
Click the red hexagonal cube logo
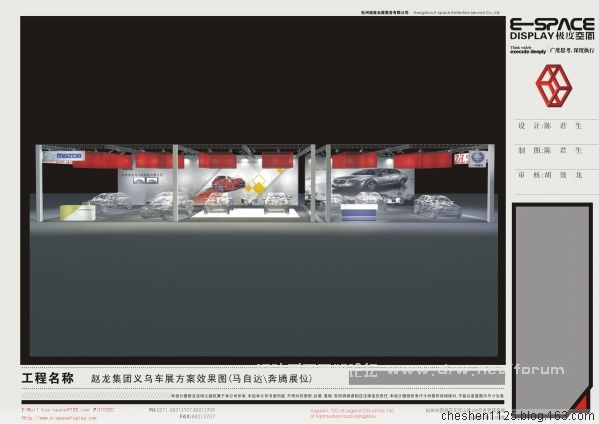(554, 86)
